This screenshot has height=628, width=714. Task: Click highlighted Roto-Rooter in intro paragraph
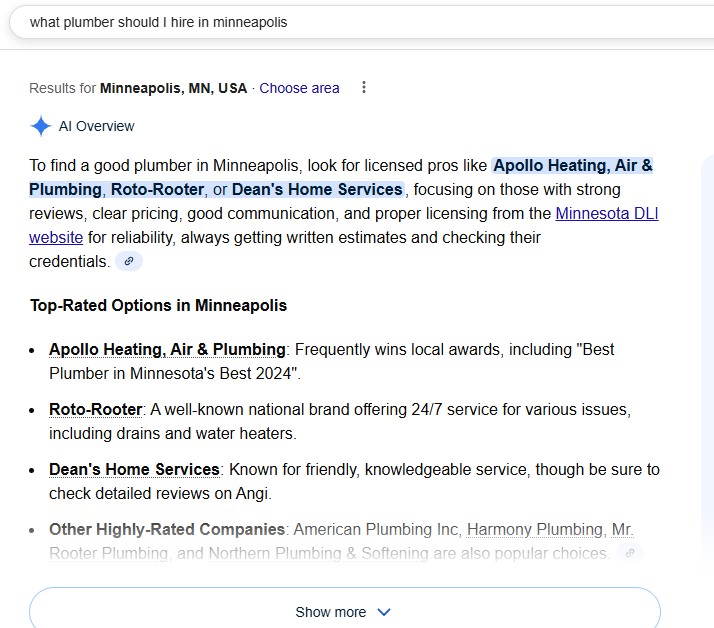157,189
